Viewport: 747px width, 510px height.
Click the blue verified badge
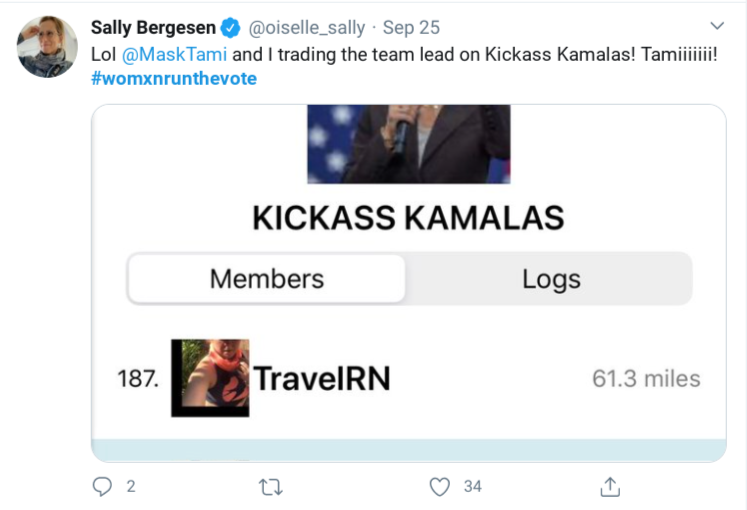click(x=231, y=28)
